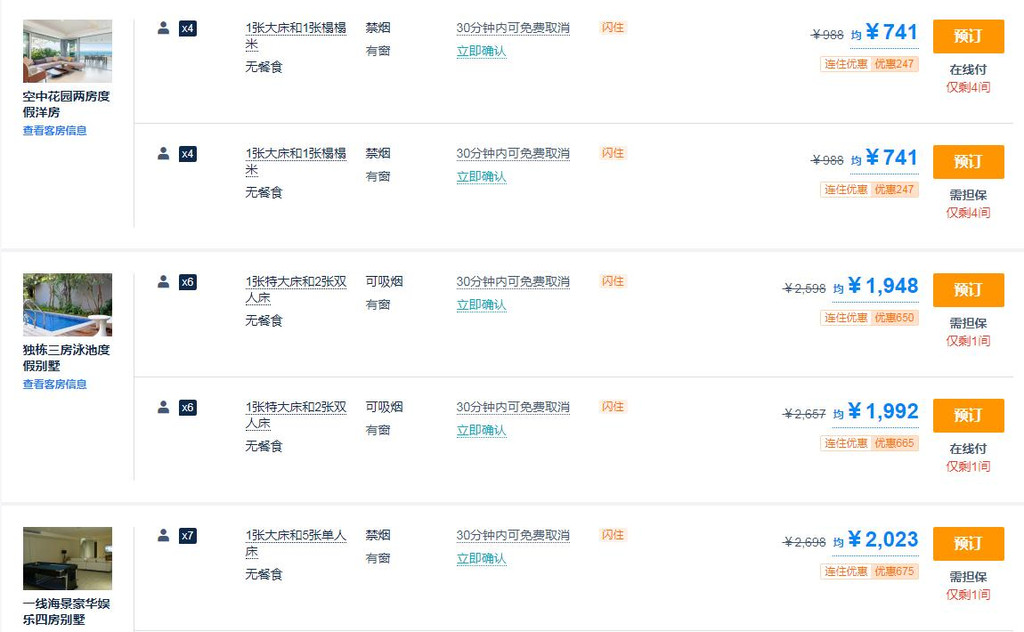View room info for 独栋三房泳池度假别墅
Viewport: 1024px width, 632px height.
(x=55, y=384)
